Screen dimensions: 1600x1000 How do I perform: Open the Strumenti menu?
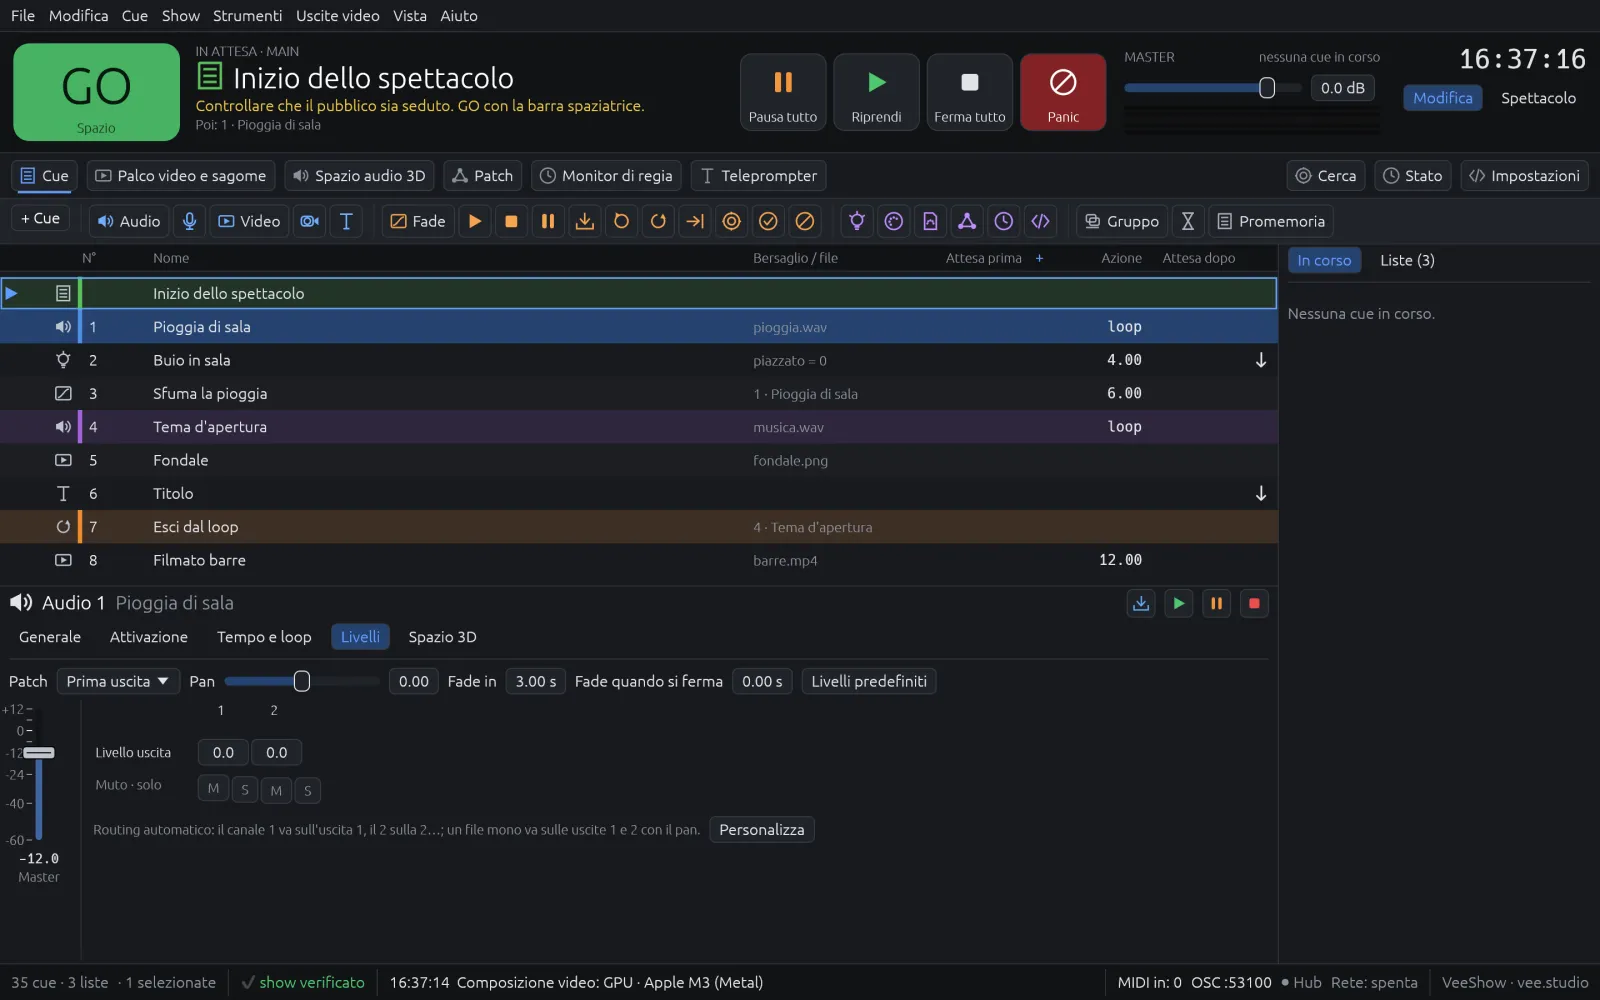pyautogui.click(x=247, y=15)
